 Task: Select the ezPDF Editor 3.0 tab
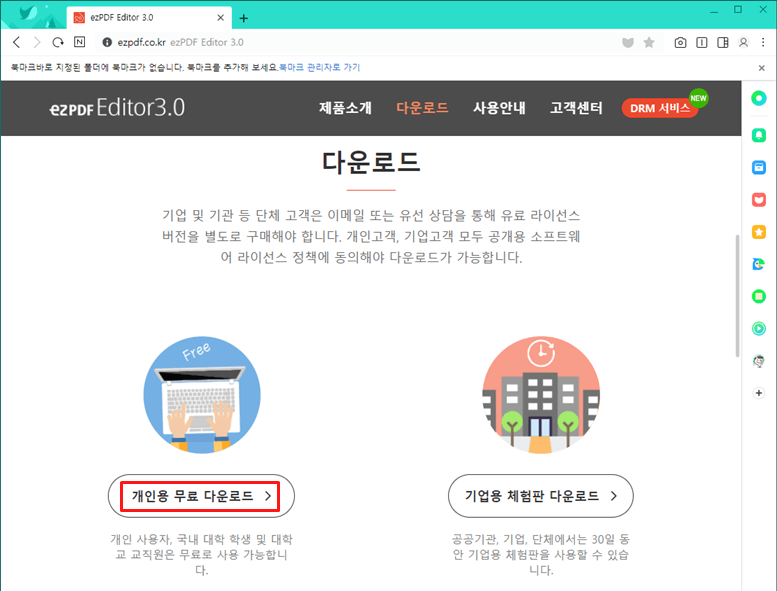click(x=149, y=18)
